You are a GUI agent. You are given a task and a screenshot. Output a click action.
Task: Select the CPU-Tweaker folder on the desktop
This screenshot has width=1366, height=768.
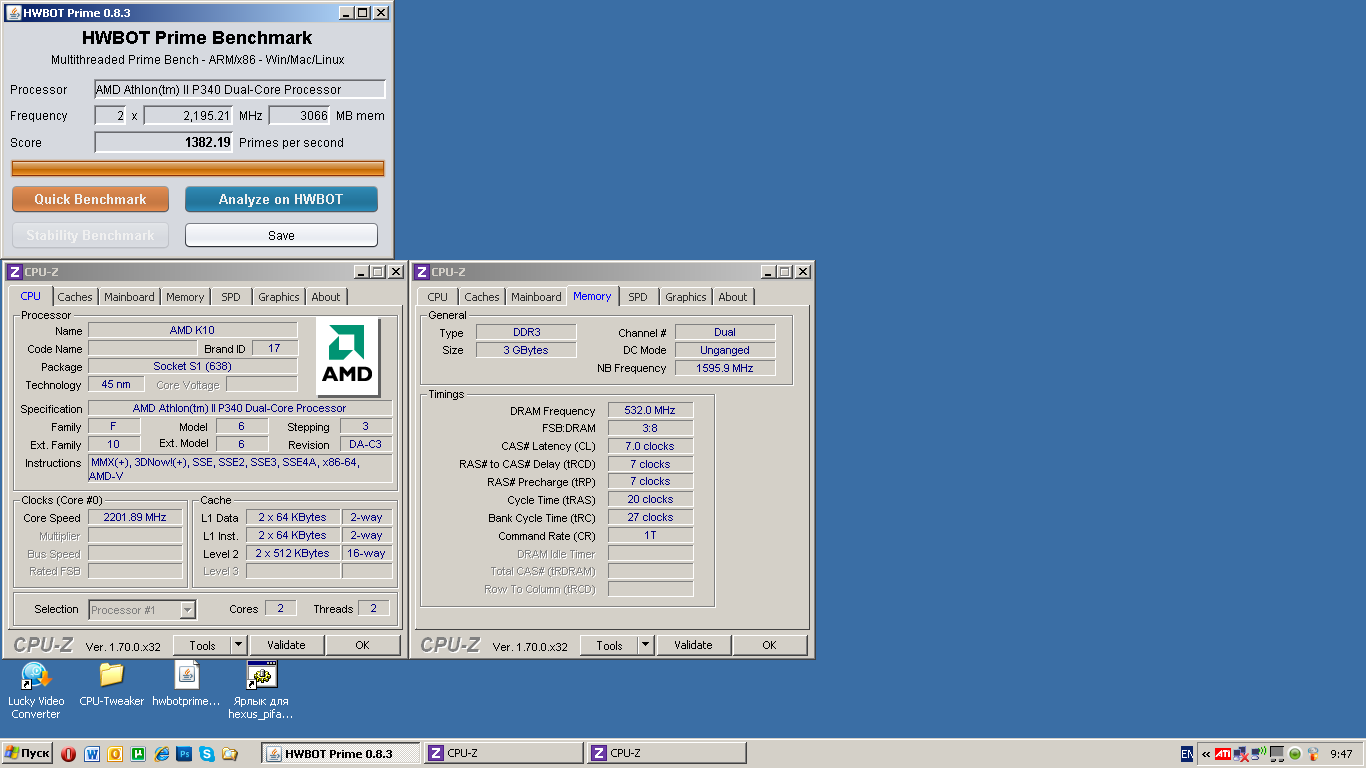pos(111,684)
